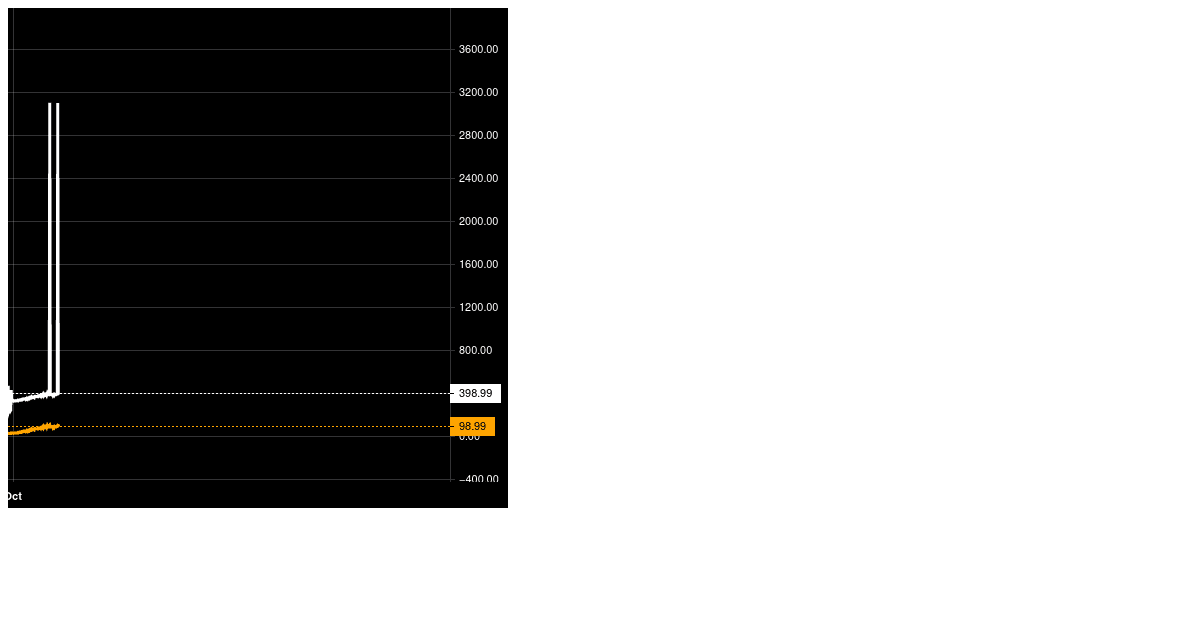Click the white 398.99 price label
The width and height of the screenshot is (1200, 630).
475,393
